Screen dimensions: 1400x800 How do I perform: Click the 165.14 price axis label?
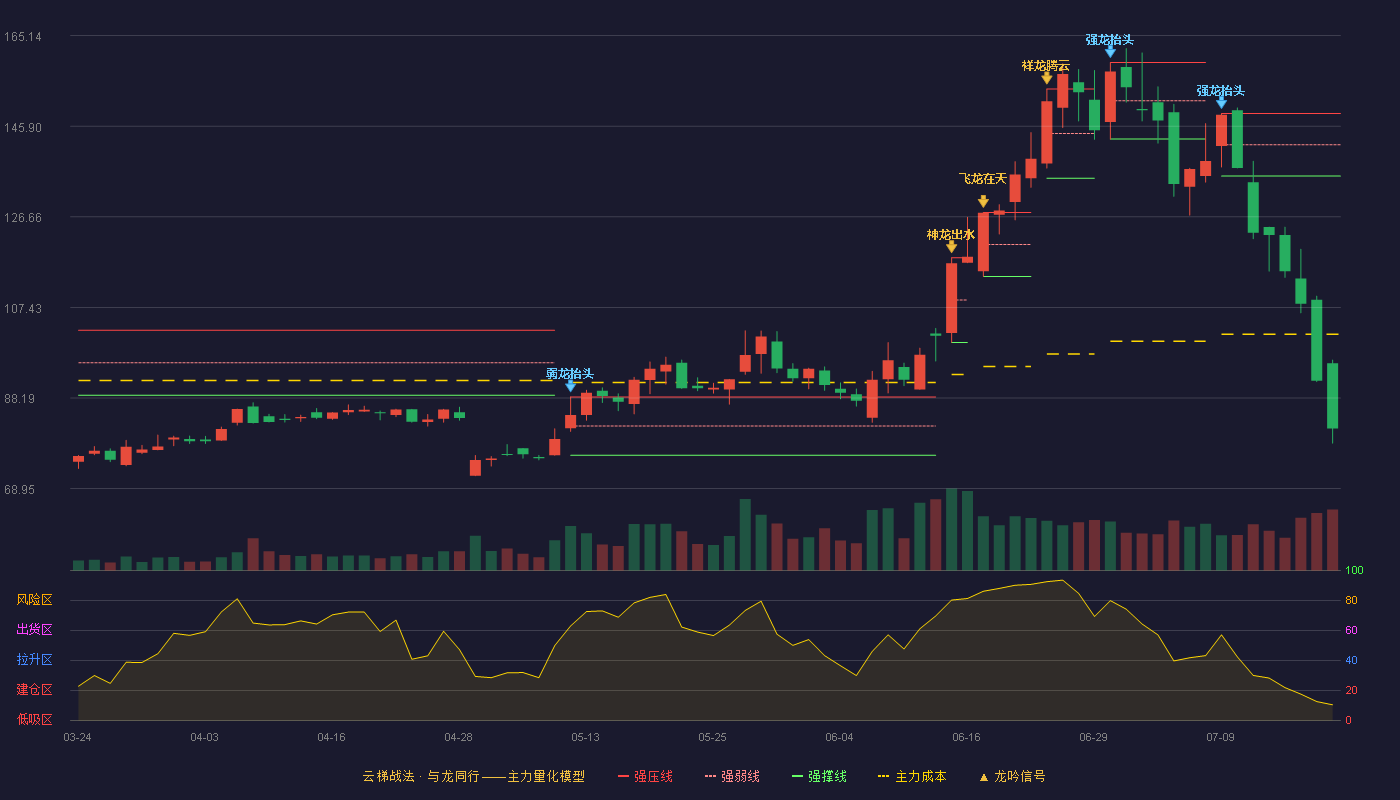tap(22, 37)
